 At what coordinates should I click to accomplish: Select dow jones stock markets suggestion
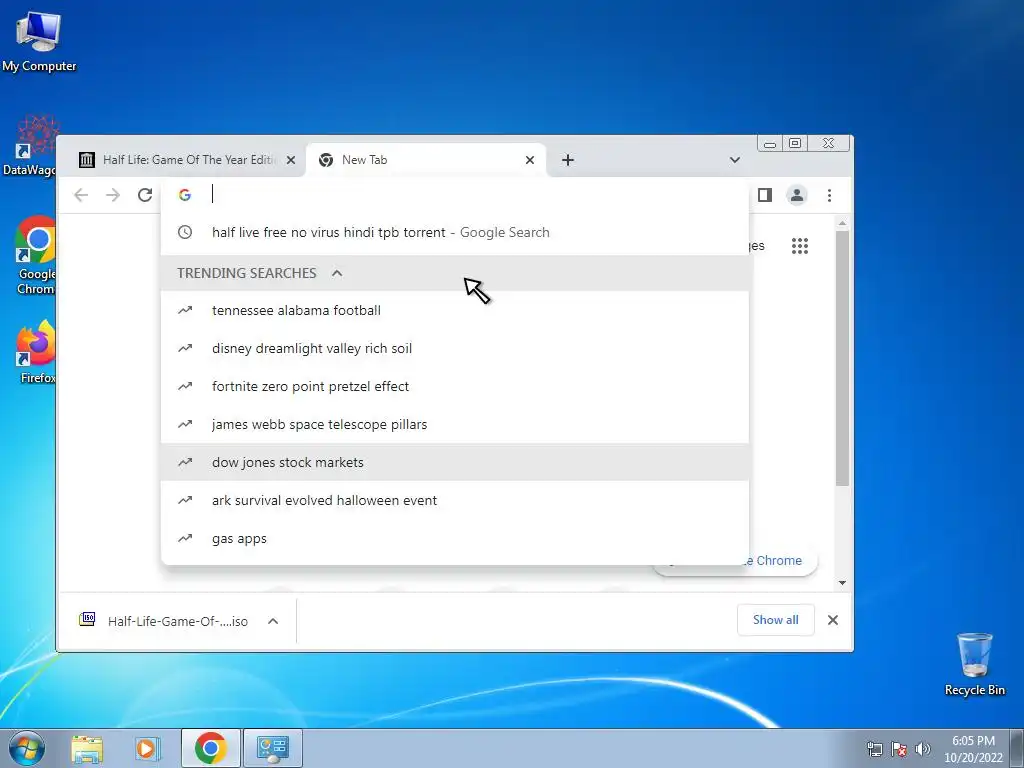455,462
